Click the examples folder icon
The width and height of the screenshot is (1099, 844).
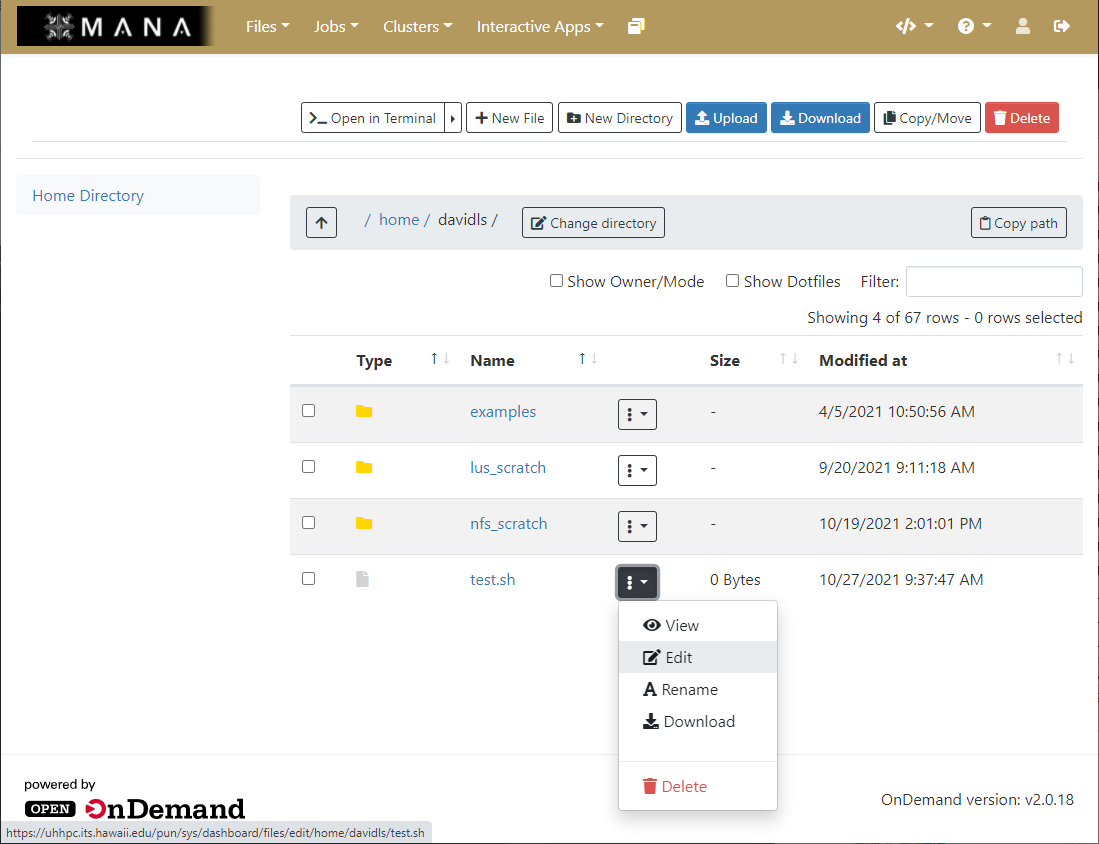coord(364,411)
